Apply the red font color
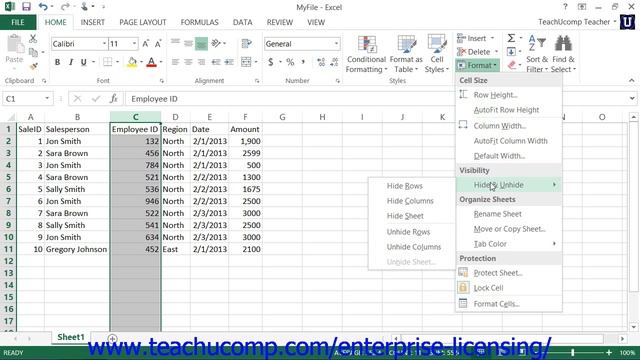Image resolution: width=640 pixels, height=360 pixels. coord(151,62)
